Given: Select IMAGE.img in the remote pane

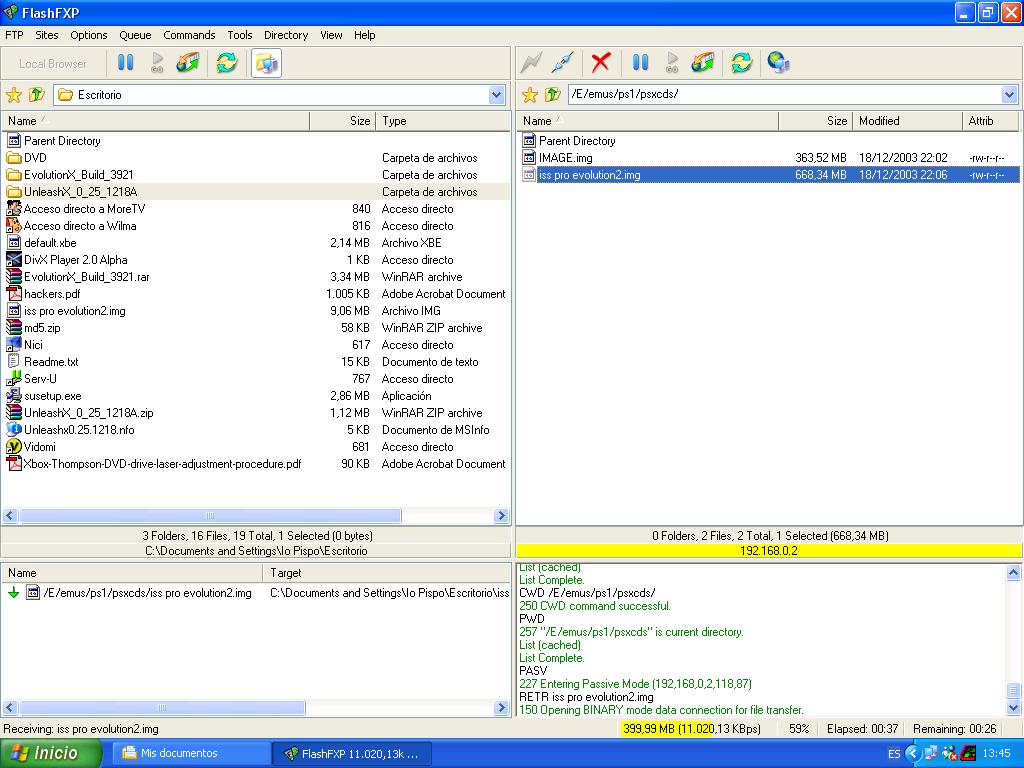Looking at the screenshot, I should tap(566, 157).
